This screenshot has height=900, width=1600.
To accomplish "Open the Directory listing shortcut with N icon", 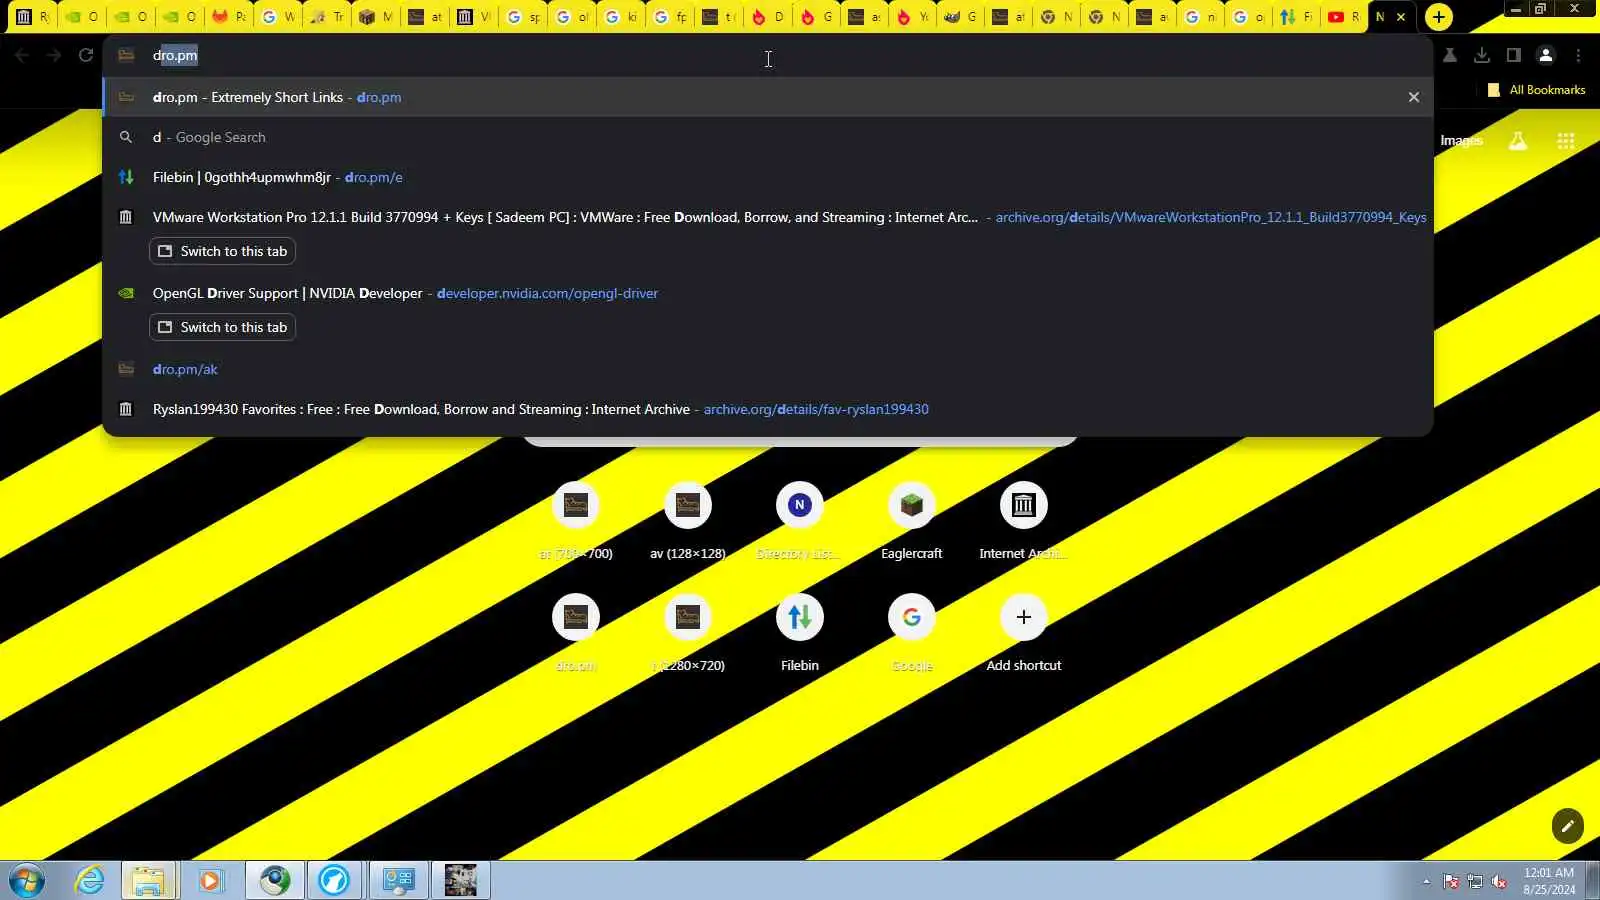I will 800,522.
